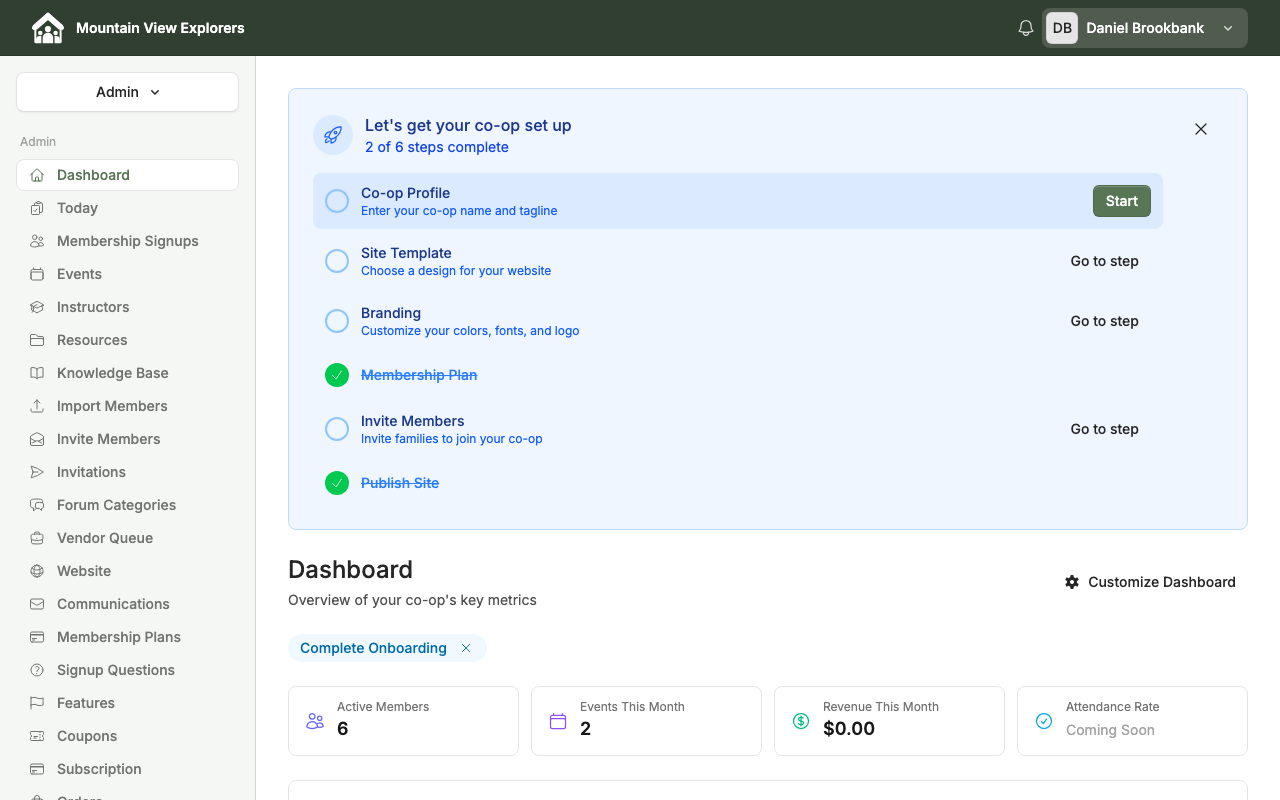Click the '2 of 6 steps complete' text
The width and height of the screenshot is (1280, 800).
pos(437,147)
